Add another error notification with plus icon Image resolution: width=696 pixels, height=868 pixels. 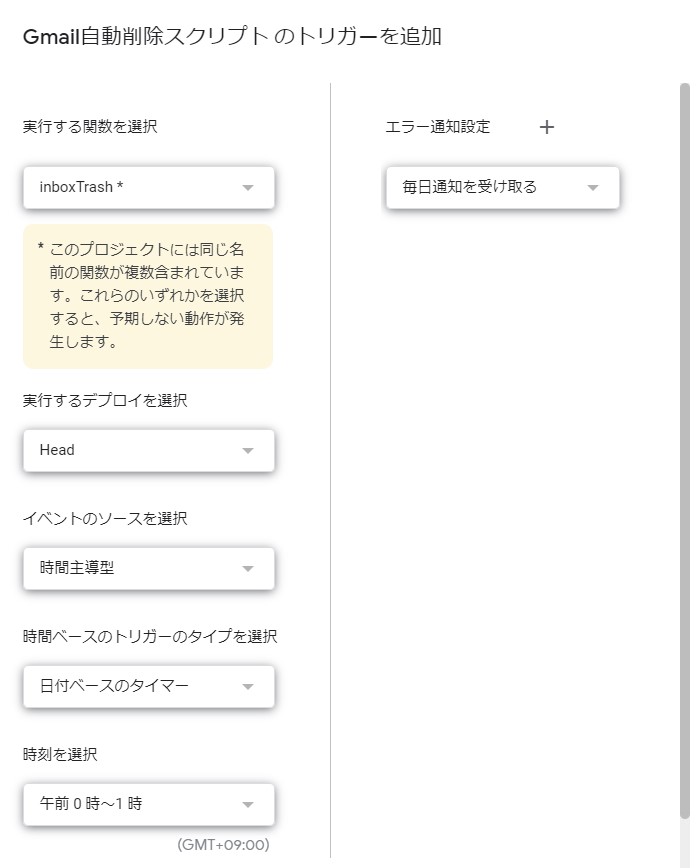tap(546, 127)
